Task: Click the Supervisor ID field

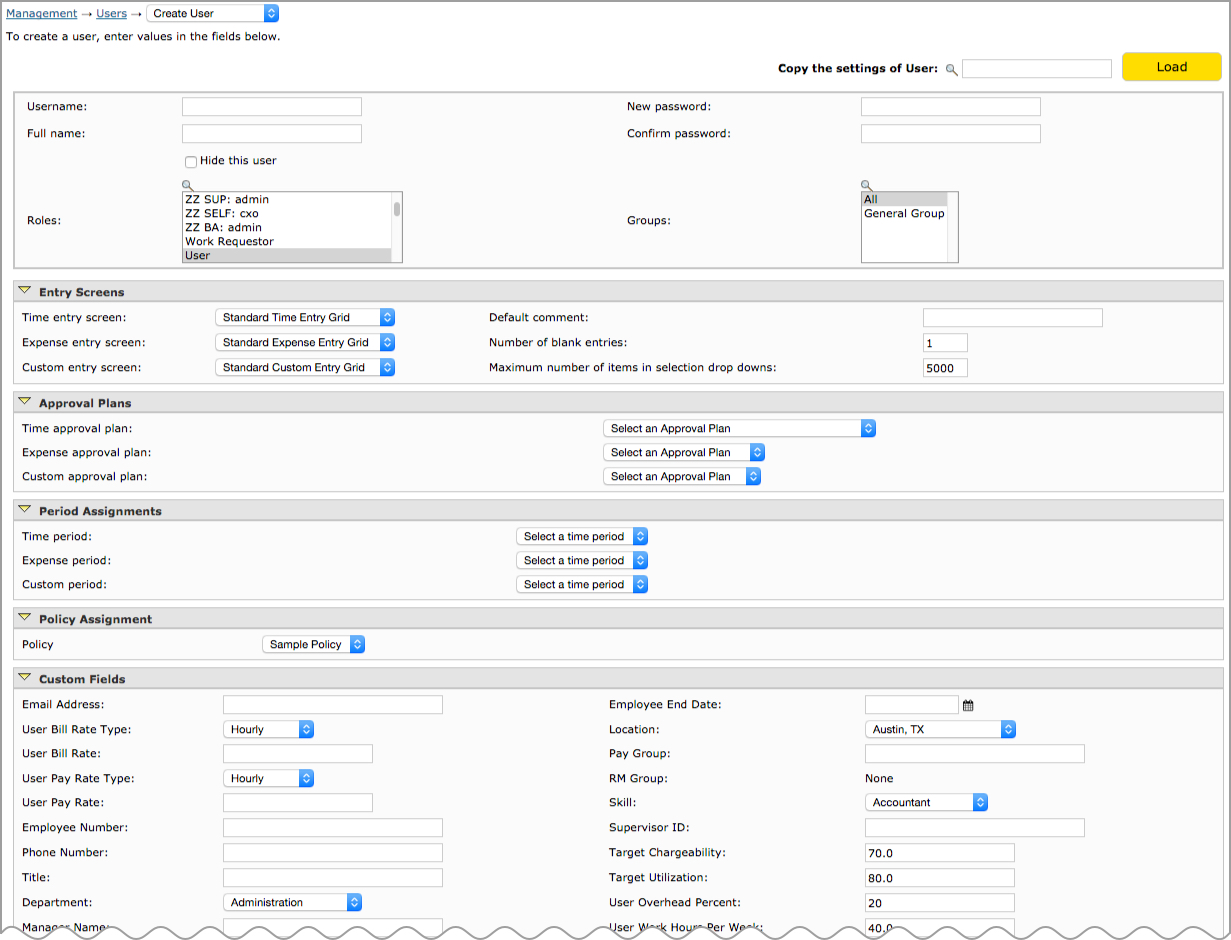Action: [975, 828]
